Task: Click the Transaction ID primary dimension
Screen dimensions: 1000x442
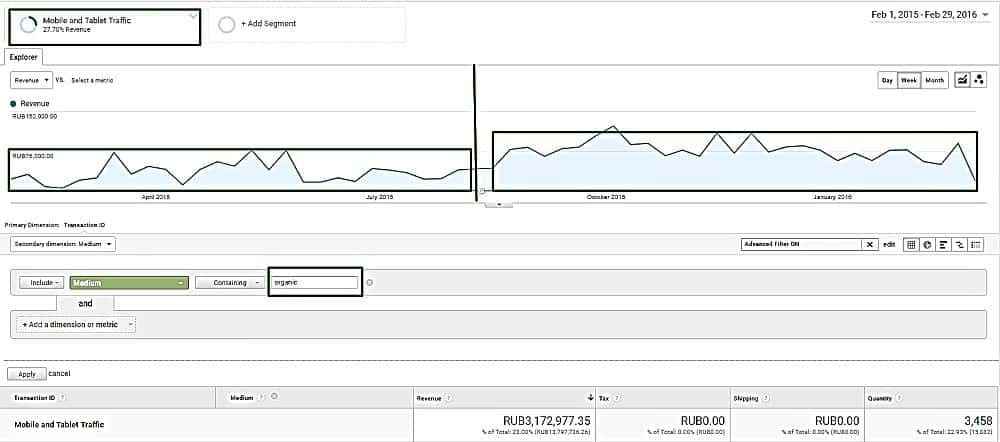Action: coord(84,225)
